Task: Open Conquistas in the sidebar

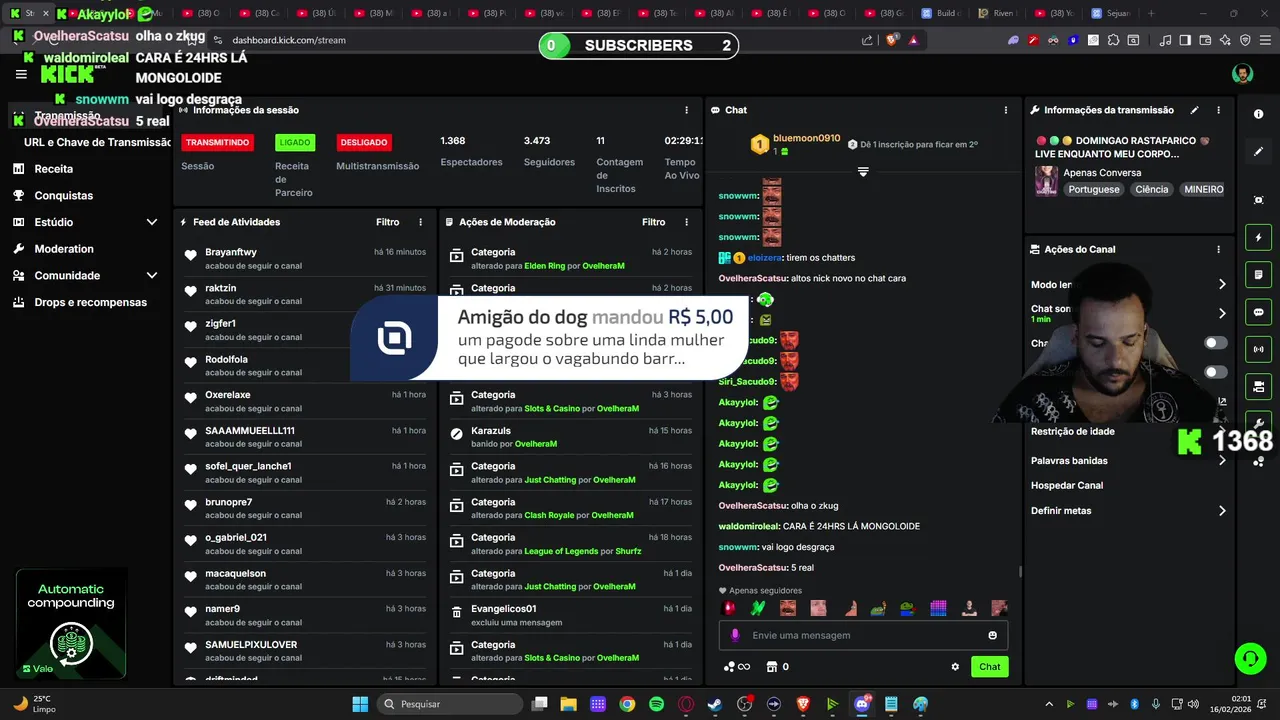Action: click(x=63, y=196)
